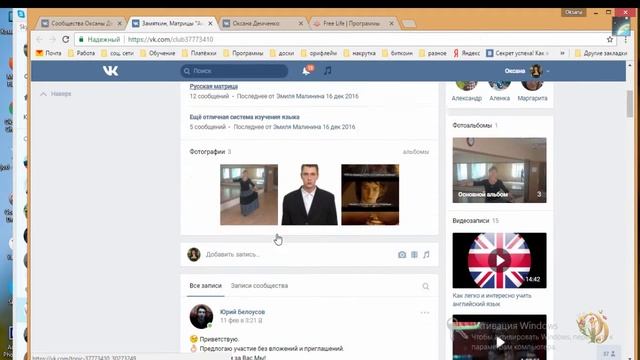The height and width of the screenshot is (360, 640).
Task: Open the Русская матрица topic
Action: point(213,87)
